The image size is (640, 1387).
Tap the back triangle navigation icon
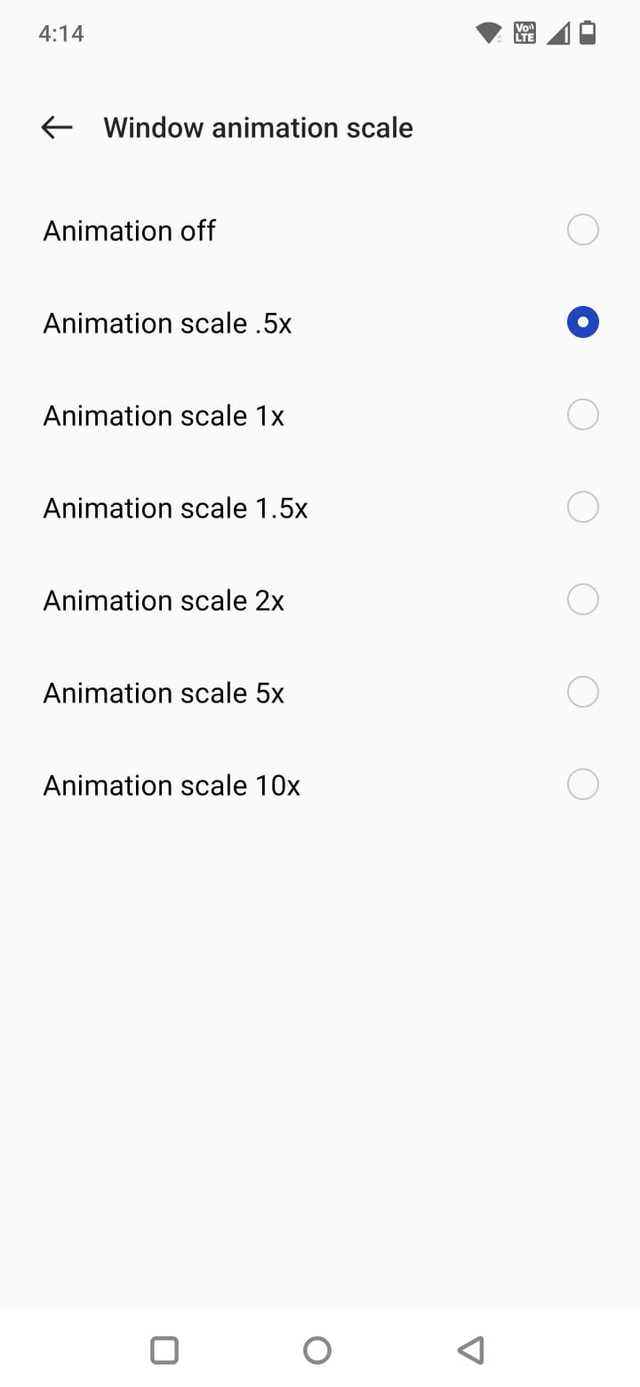click(x=470, y=1350)
